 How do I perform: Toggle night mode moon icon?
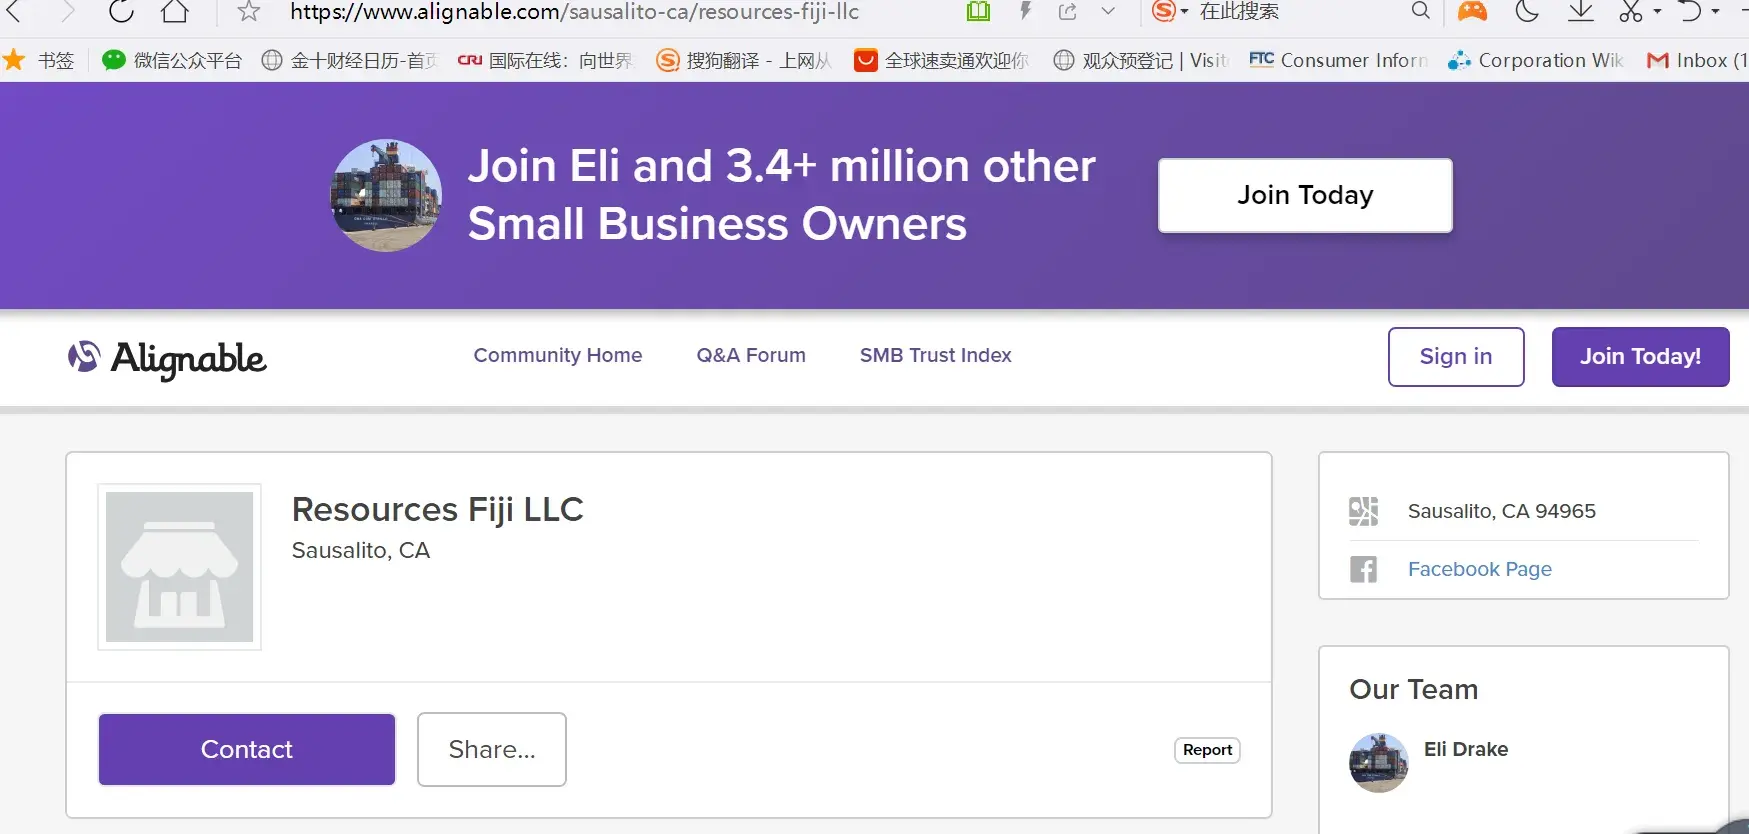click(1526, 11)
